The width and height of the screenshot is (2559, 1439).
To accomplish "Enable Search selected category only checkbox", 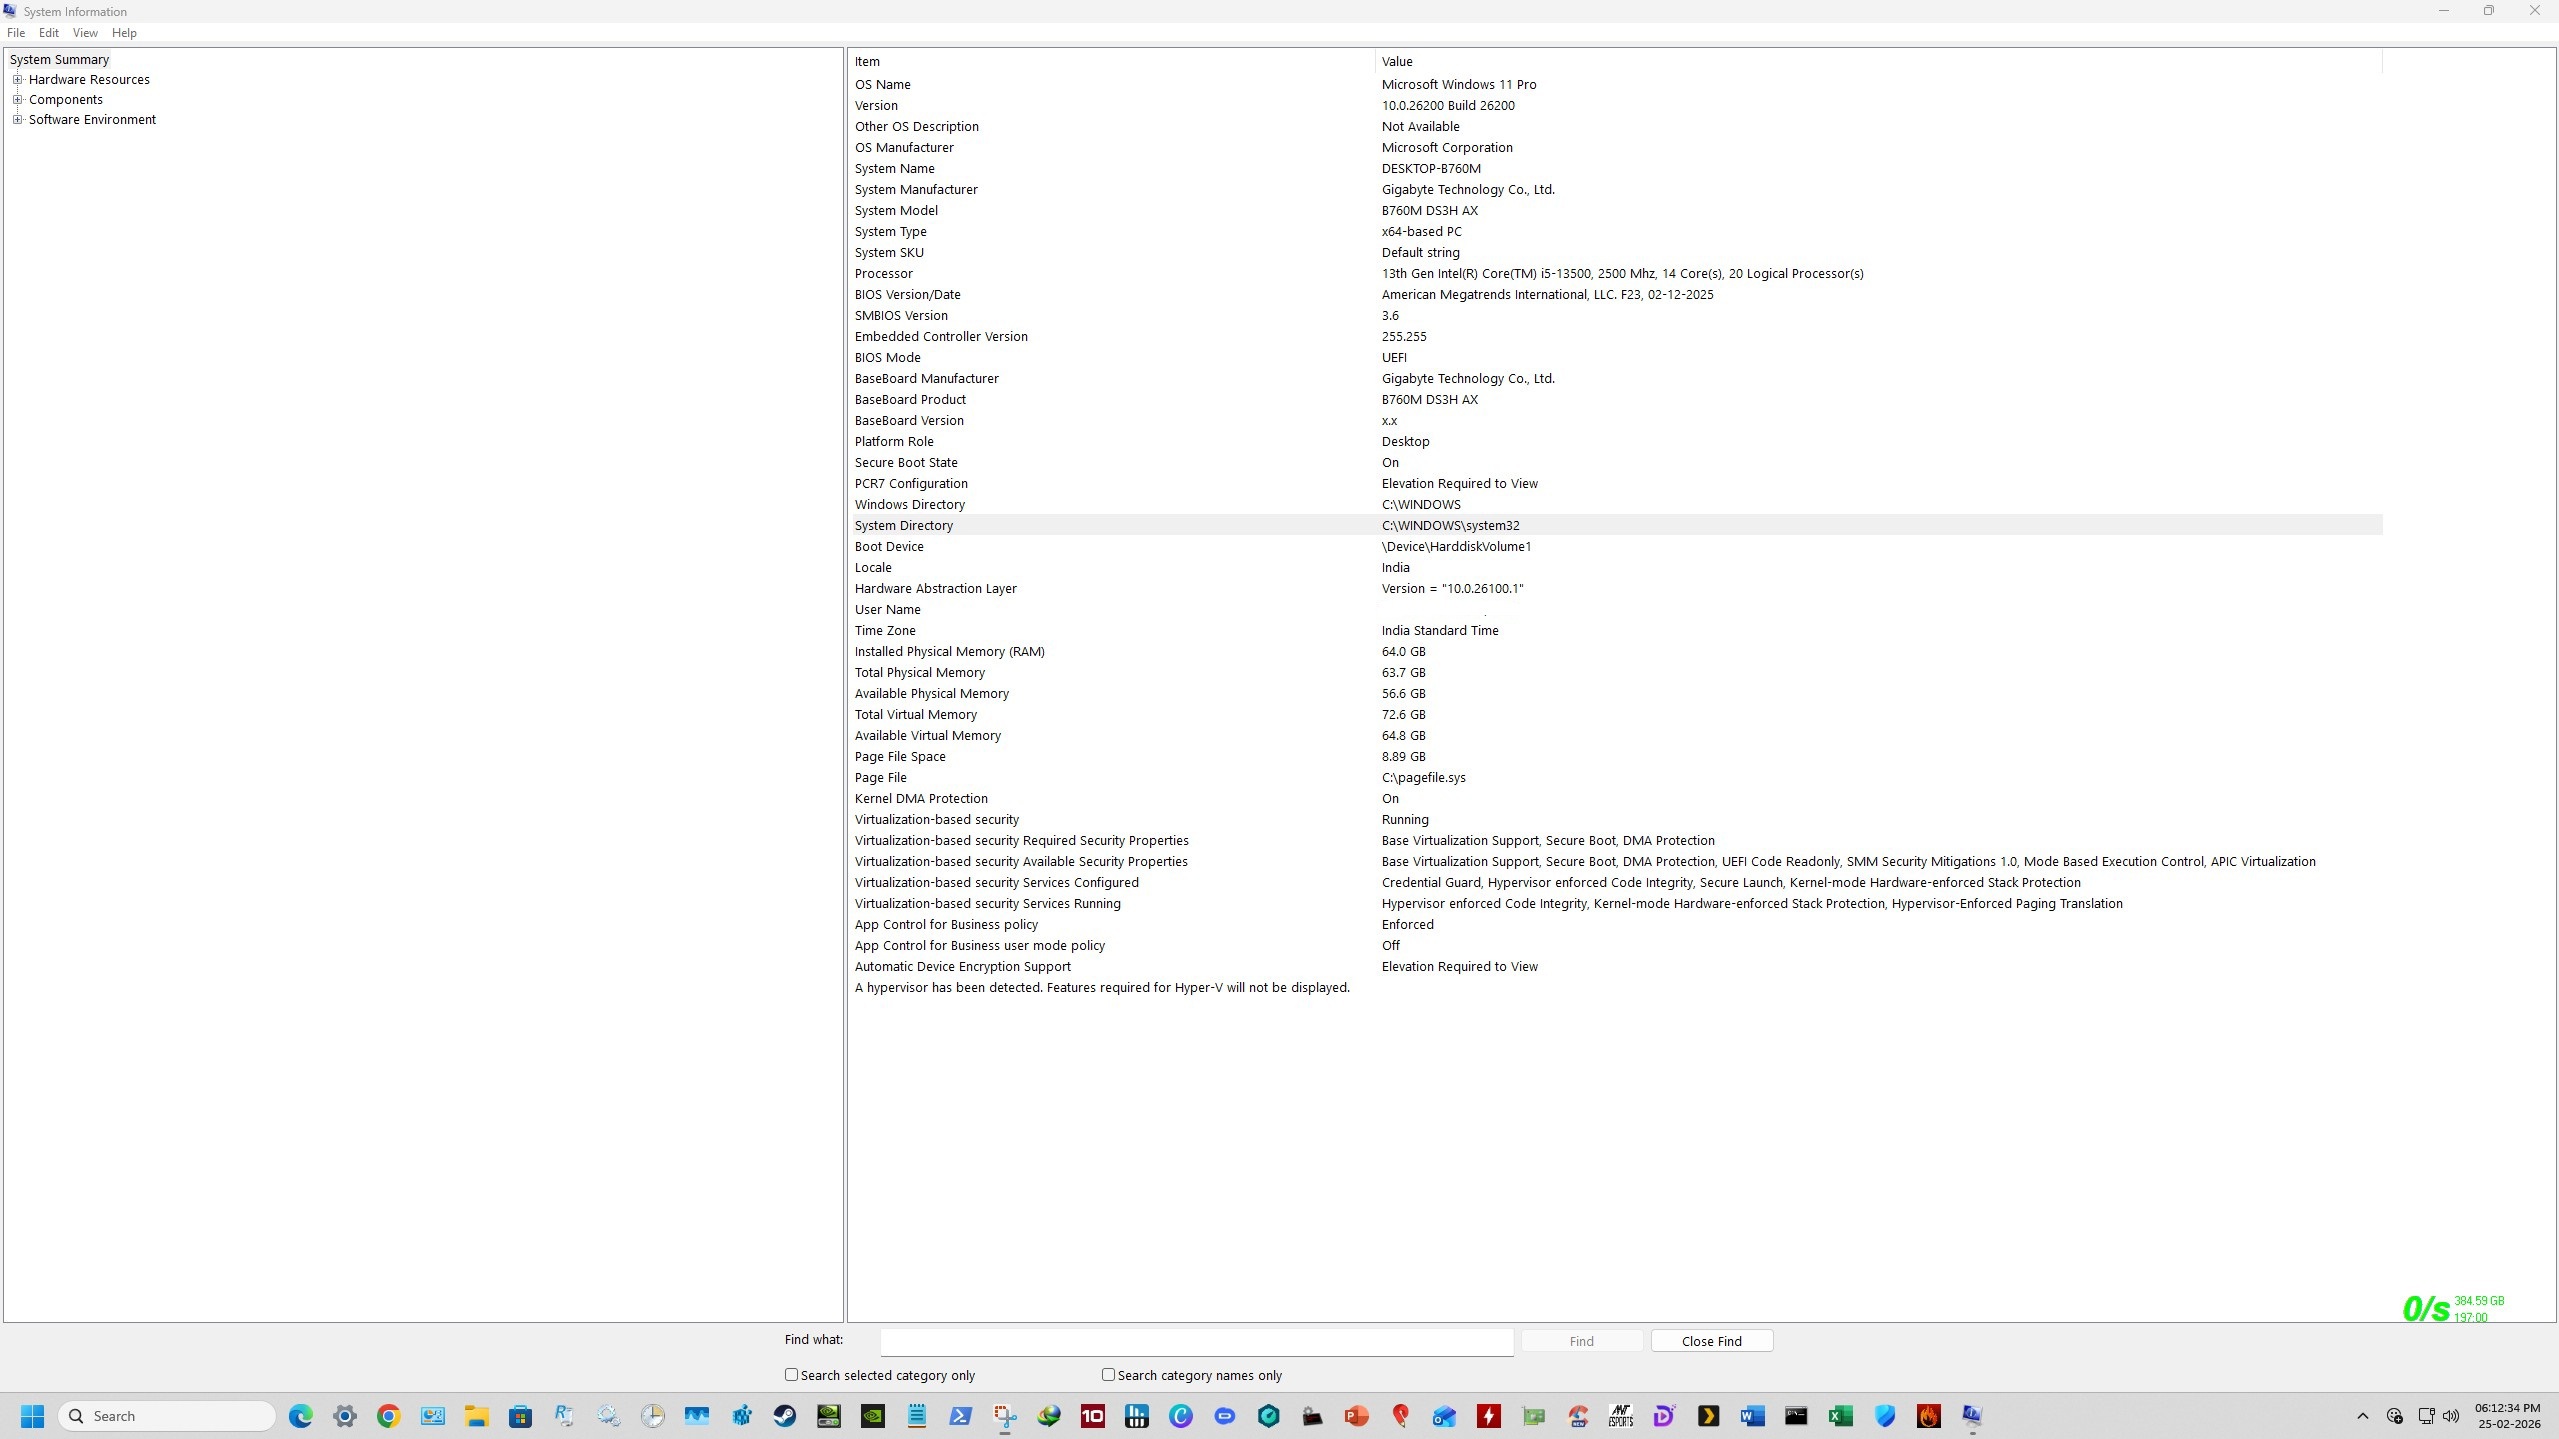I will click(792, 1375).
